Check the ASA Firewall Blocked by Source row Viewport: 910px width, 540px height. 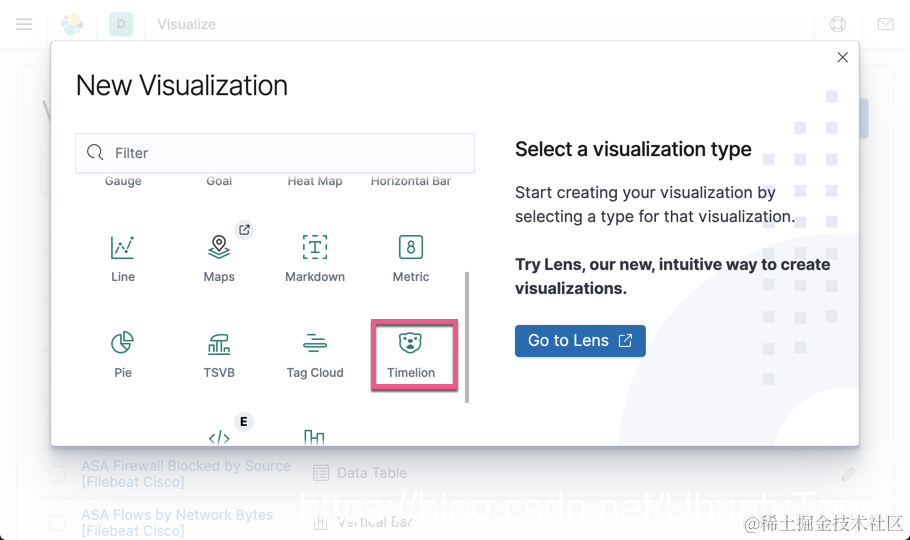click(57, 474)
